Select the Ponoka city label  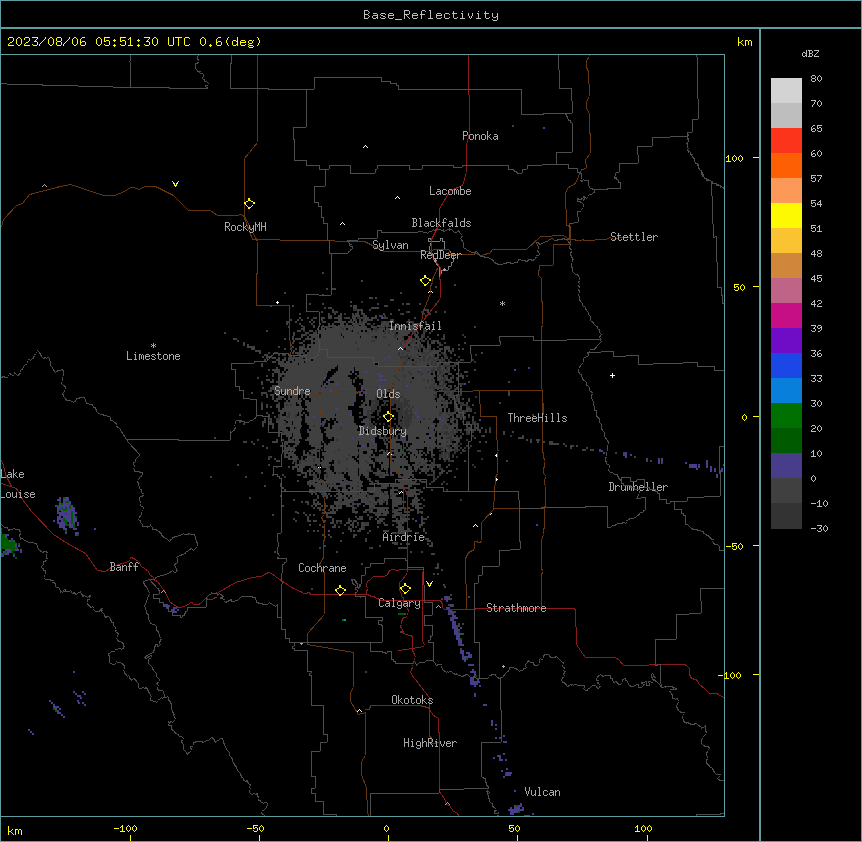[x=480, y=136]
